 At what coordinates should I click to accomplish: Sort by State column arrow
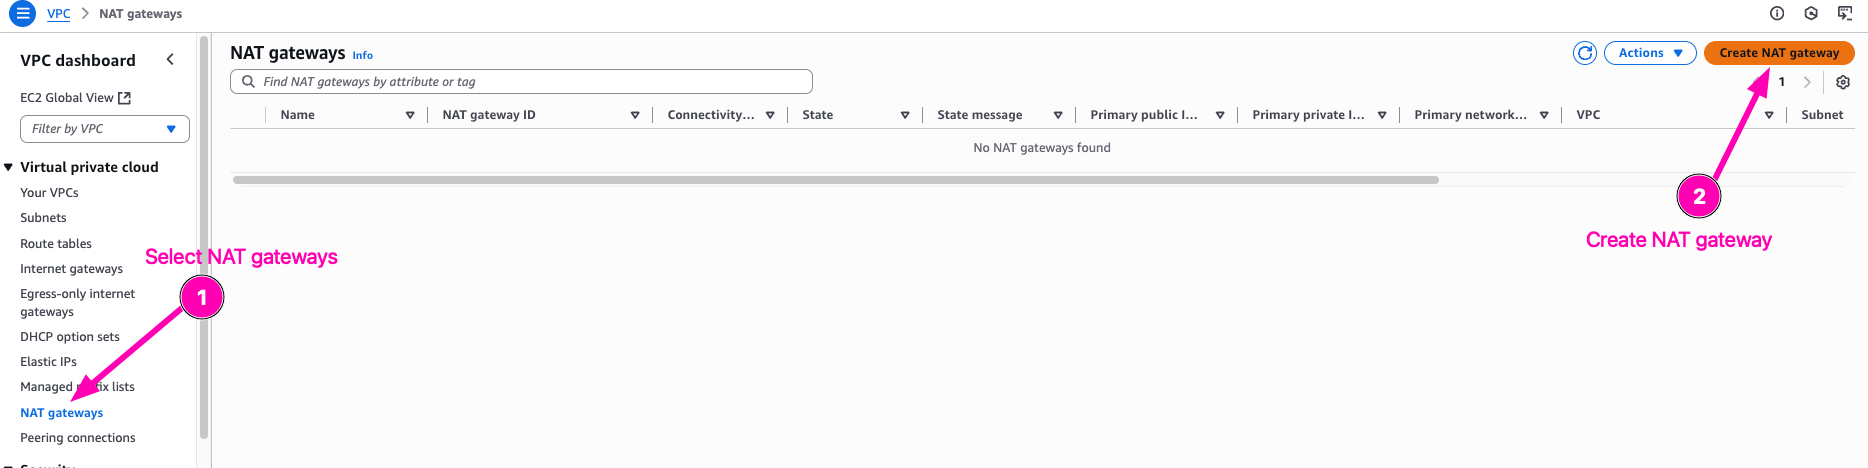click(905, 115)
